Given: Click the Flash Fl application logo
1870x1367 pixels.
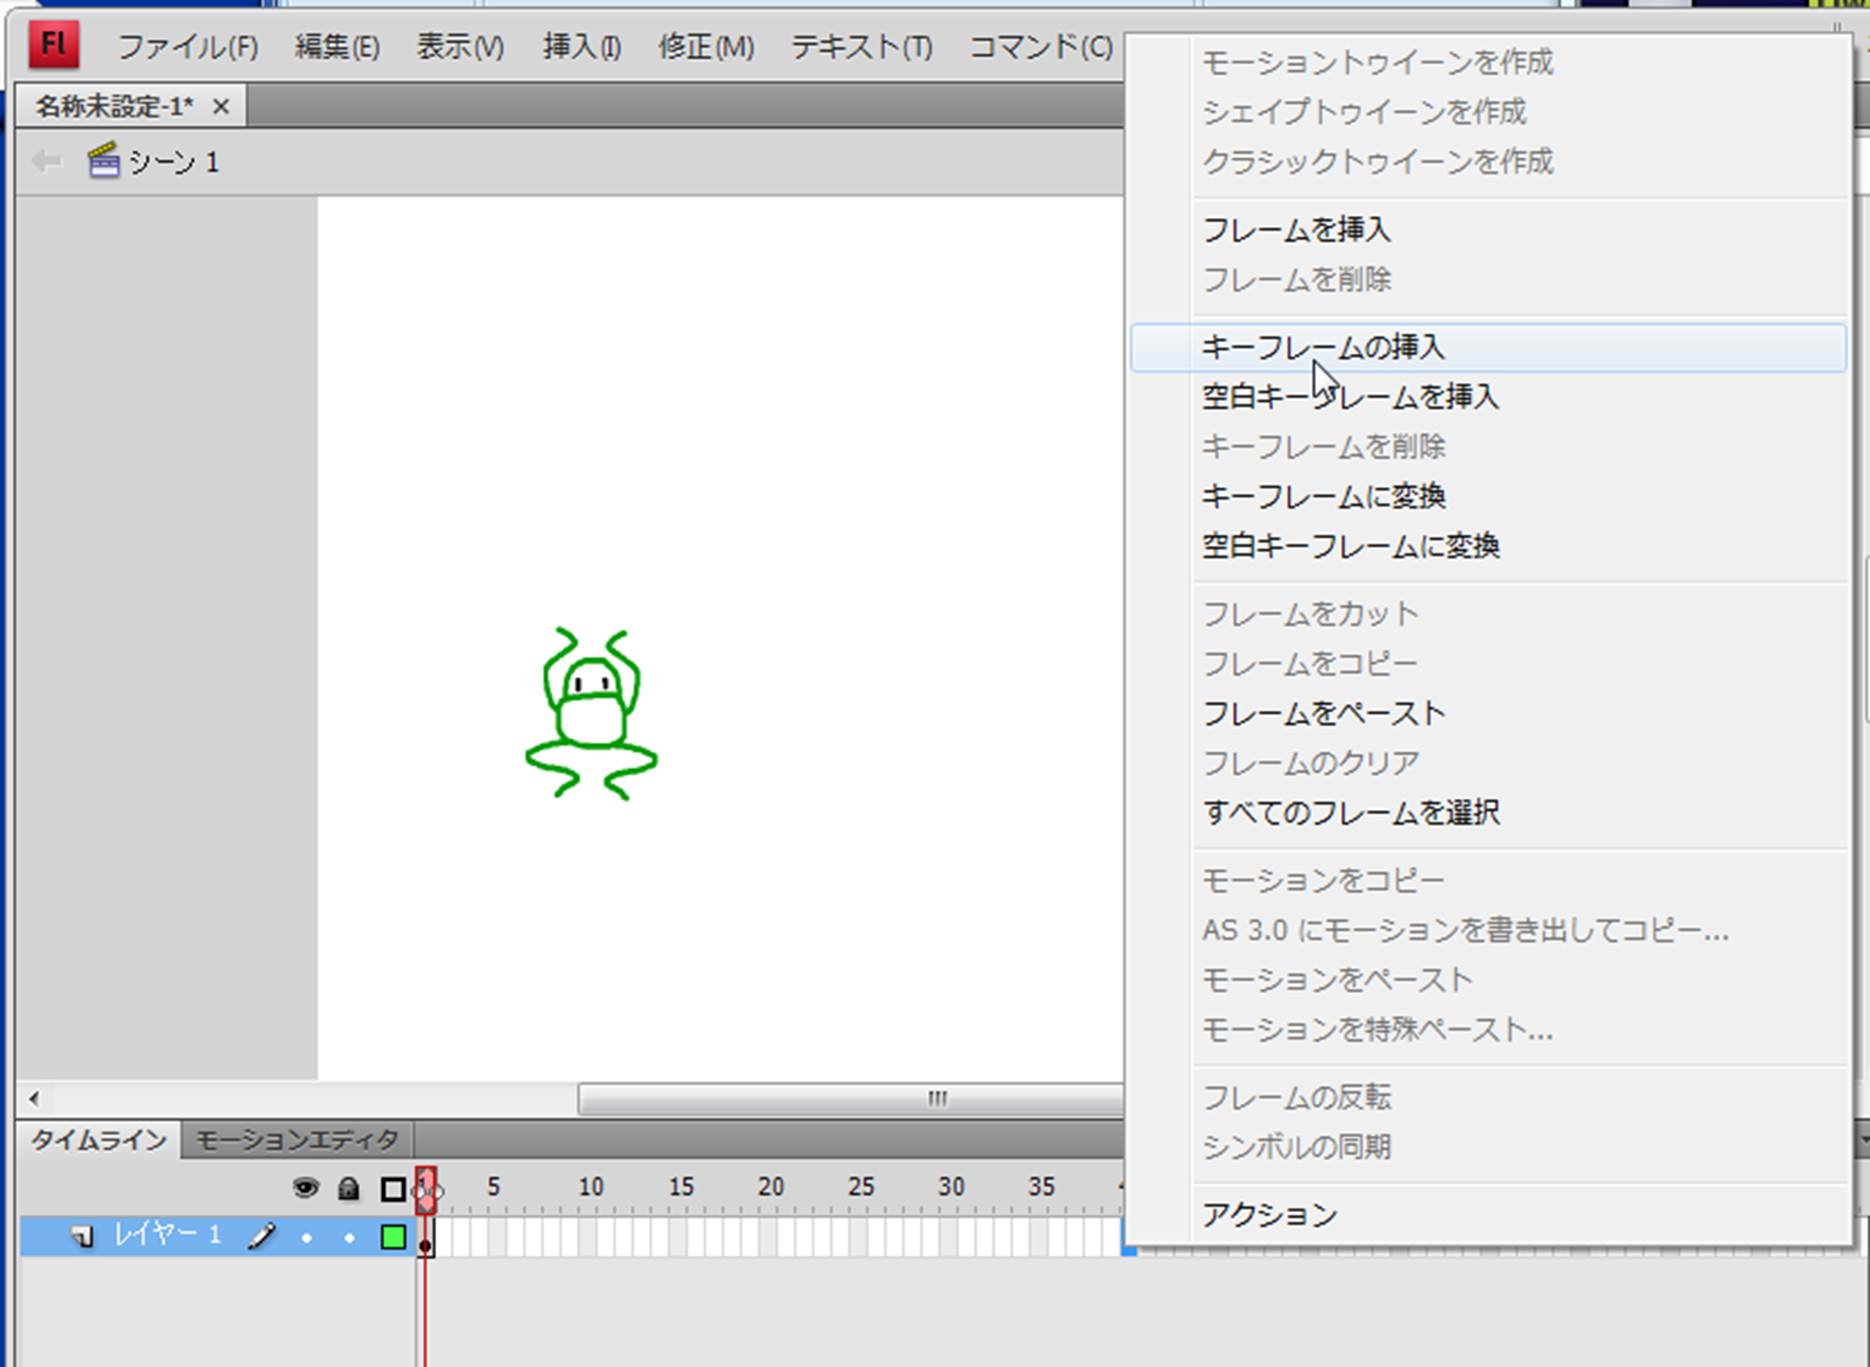Looking at the screenshot, I should (54, 45).
